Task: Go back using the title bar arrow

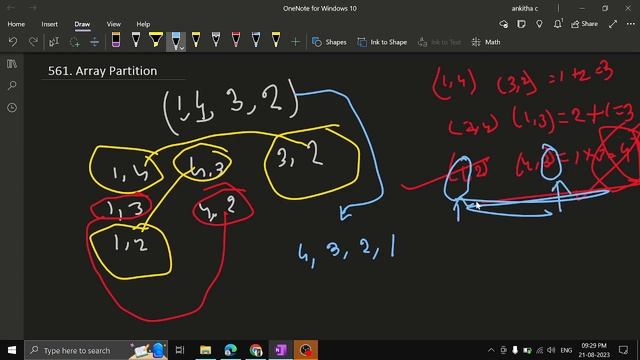Action: click(11, 8)
